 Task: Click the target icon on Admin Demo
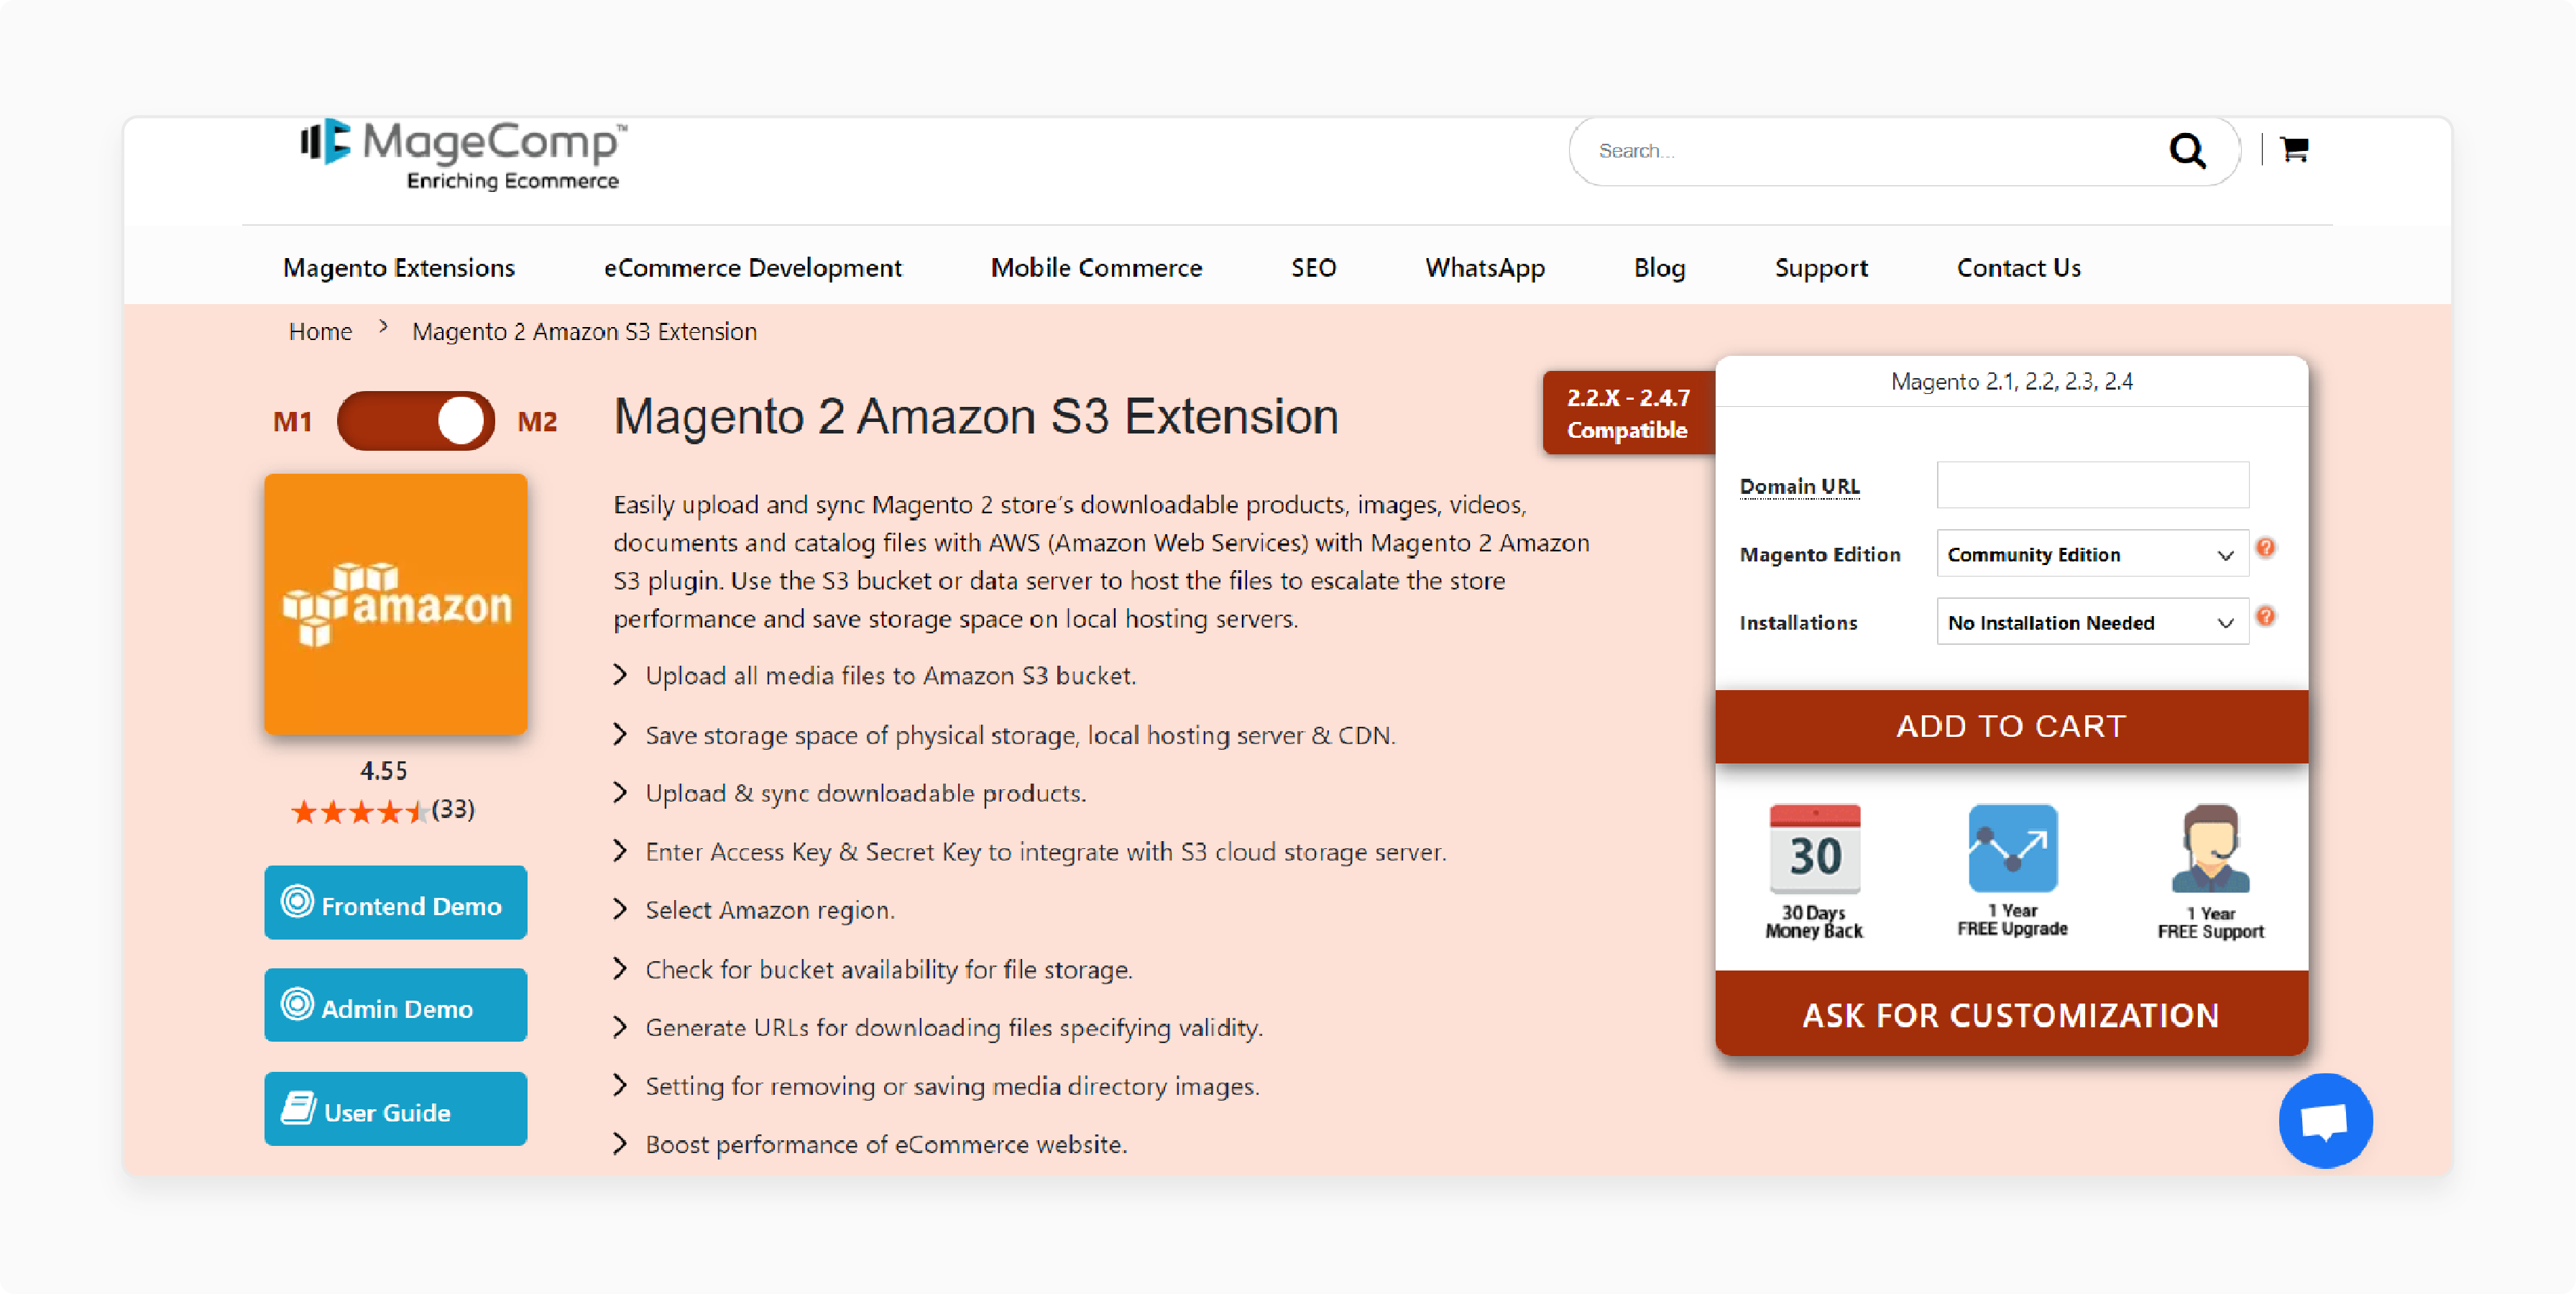point(297,1005)
